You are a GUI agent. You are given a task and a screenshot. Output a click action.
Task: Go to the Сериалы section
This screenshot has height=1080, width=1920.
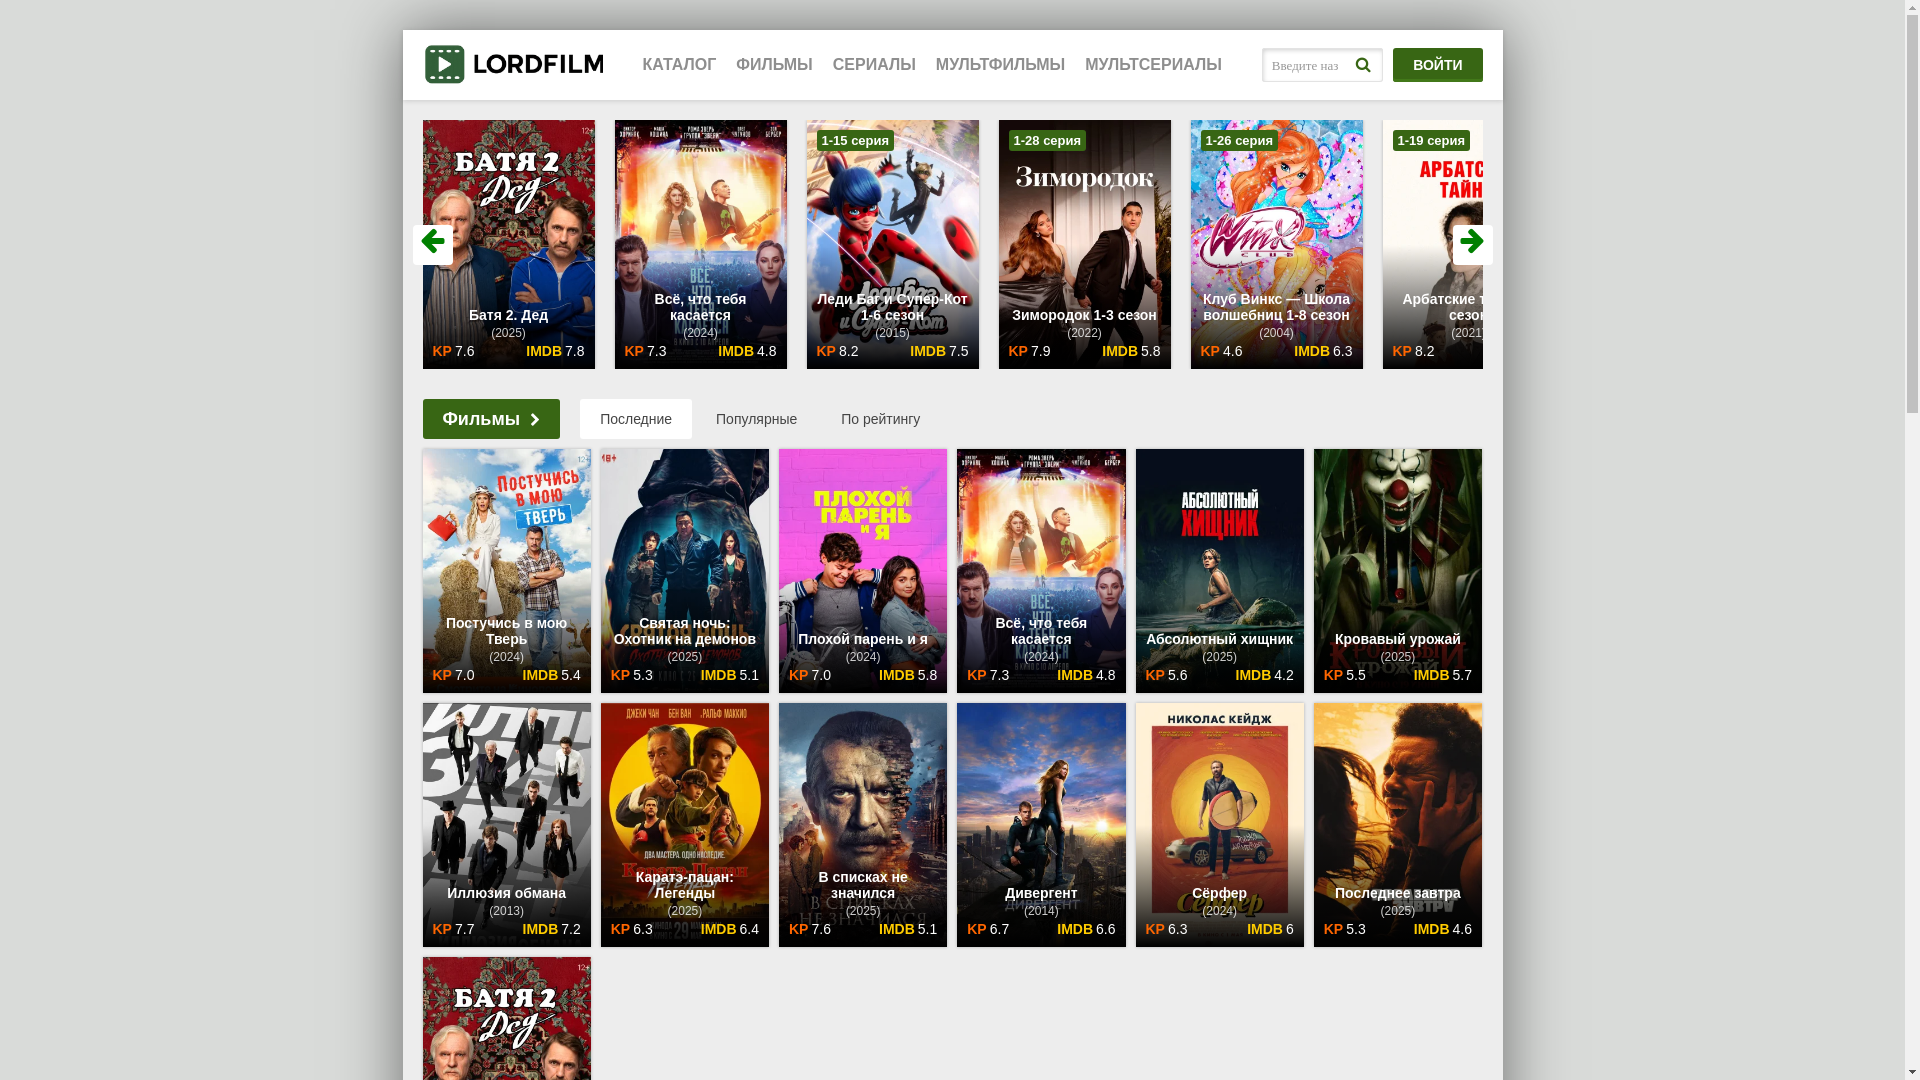pyautogui.click(x=874, y=65)
